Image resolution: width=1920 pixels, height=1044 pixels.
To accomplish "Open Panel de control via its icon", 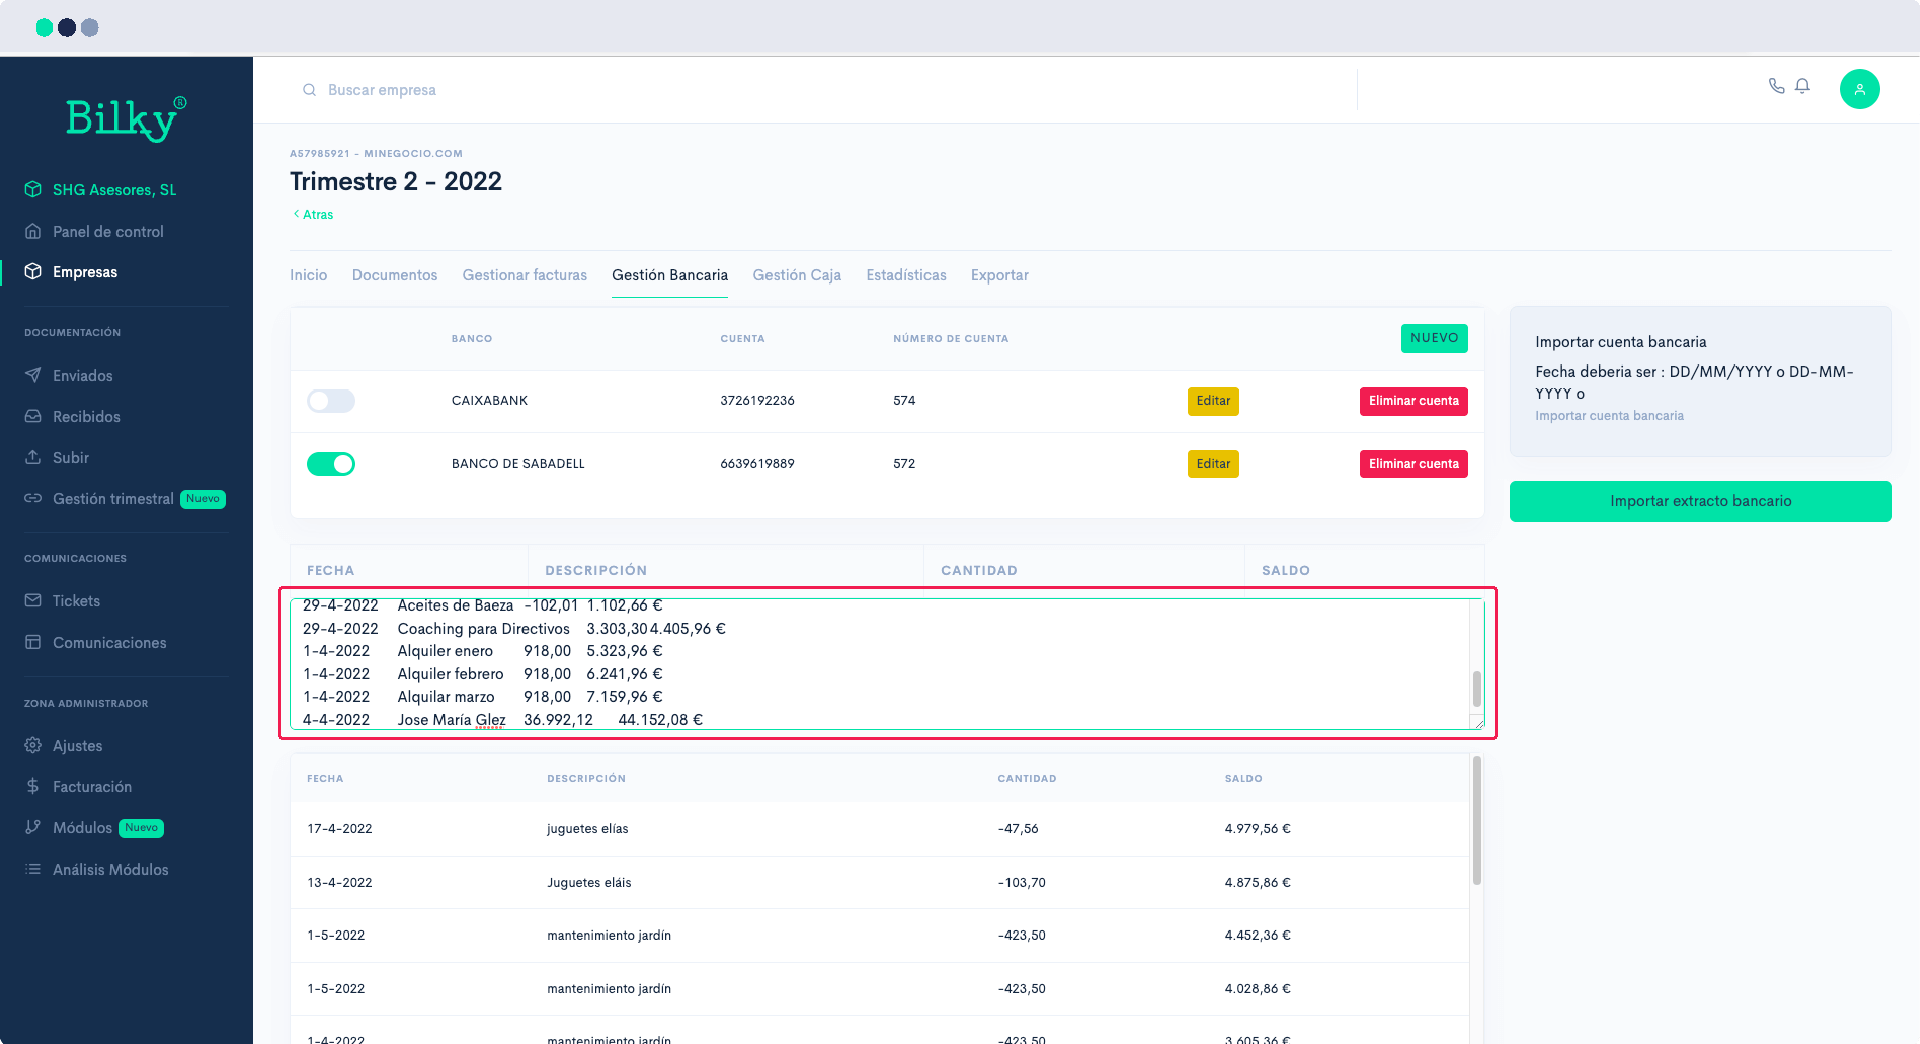I will point(33,231).
